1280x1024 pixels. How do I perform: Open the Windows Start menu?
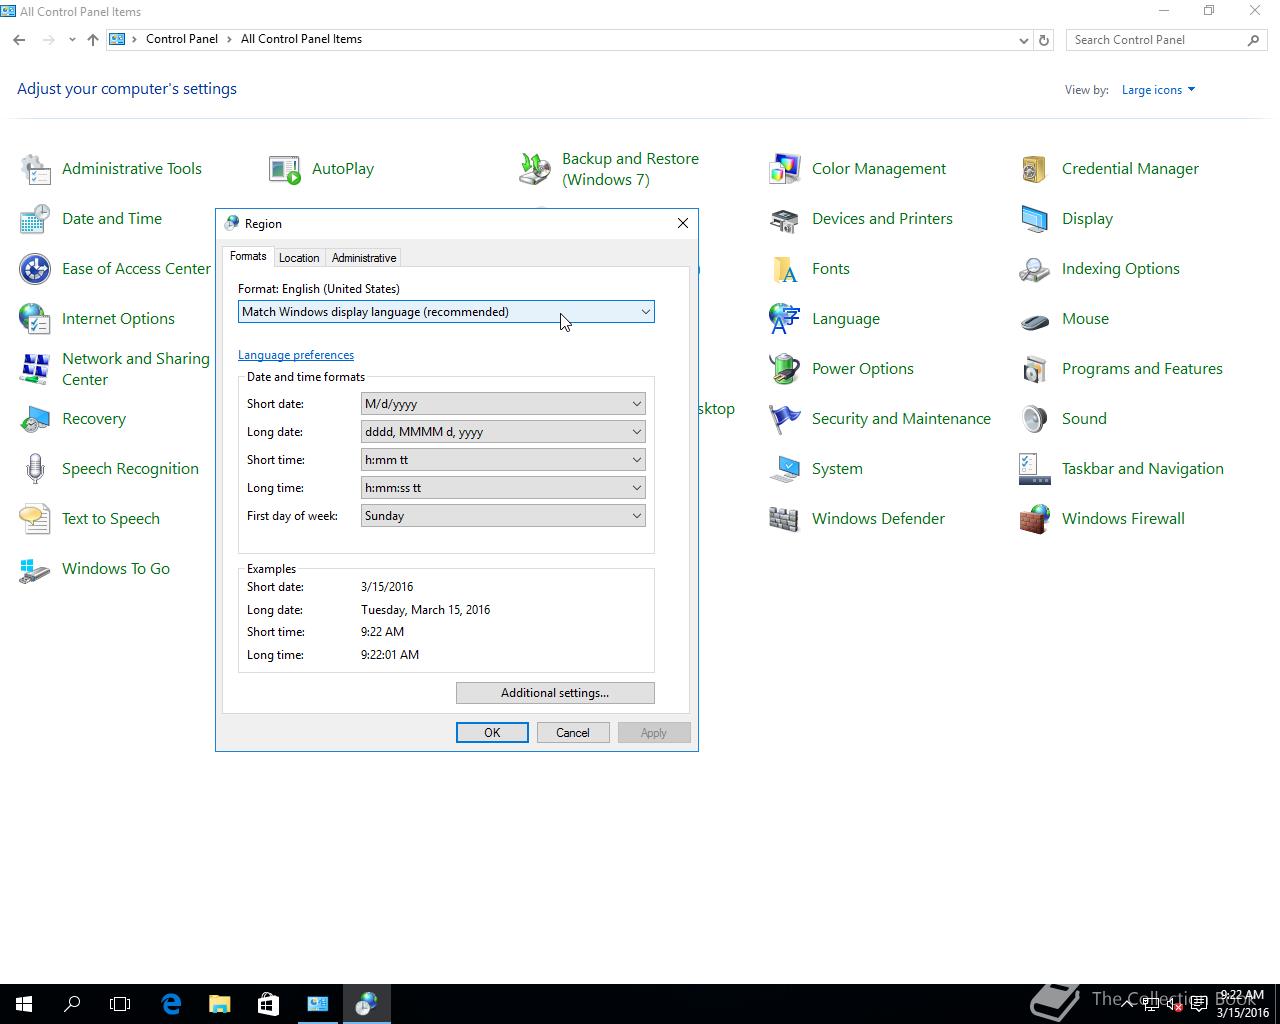[24, 1004]
